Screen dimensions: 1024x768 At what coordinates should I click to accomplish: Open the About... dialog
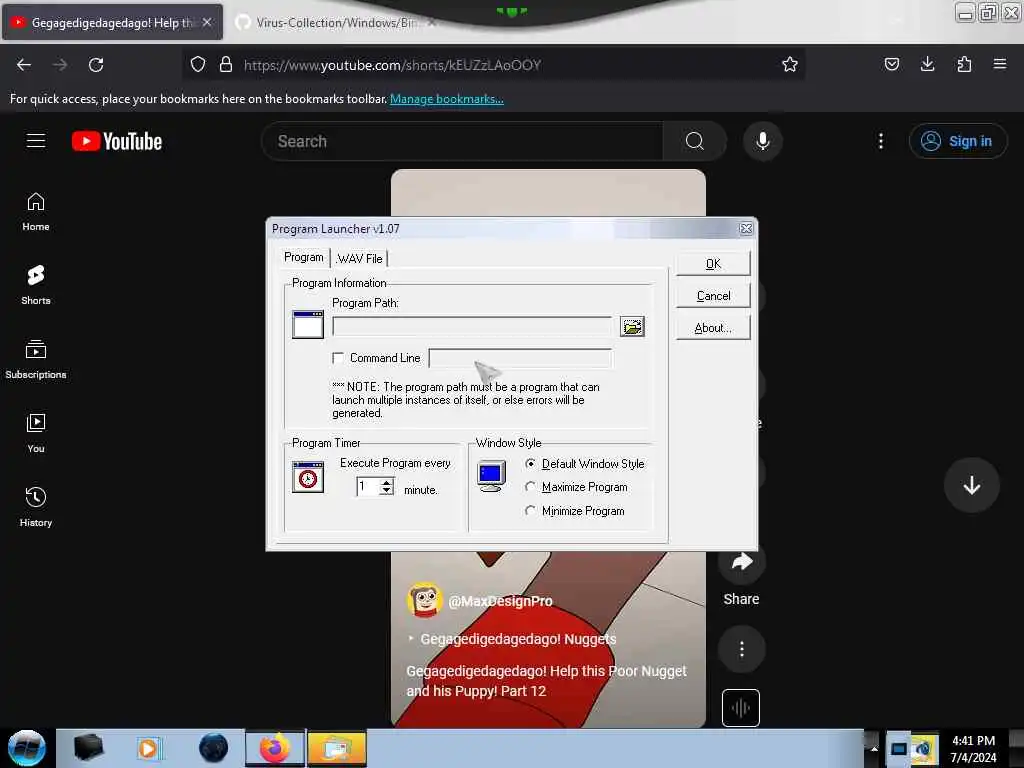[713, 328]
